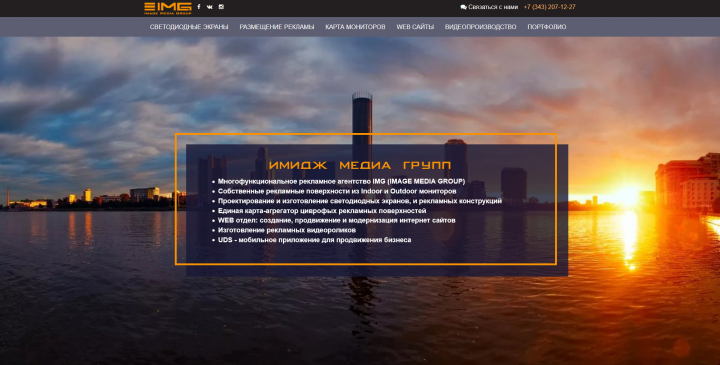Click the line Многофункциональное рекламное агентство IMG
Image resolution: width=720 pixels, height=365 pixels.
click(341, 181)
